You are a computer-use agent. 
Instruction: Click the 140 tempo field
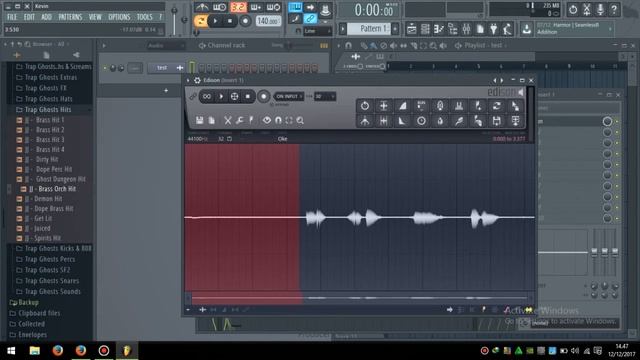(x=268, y=21)
